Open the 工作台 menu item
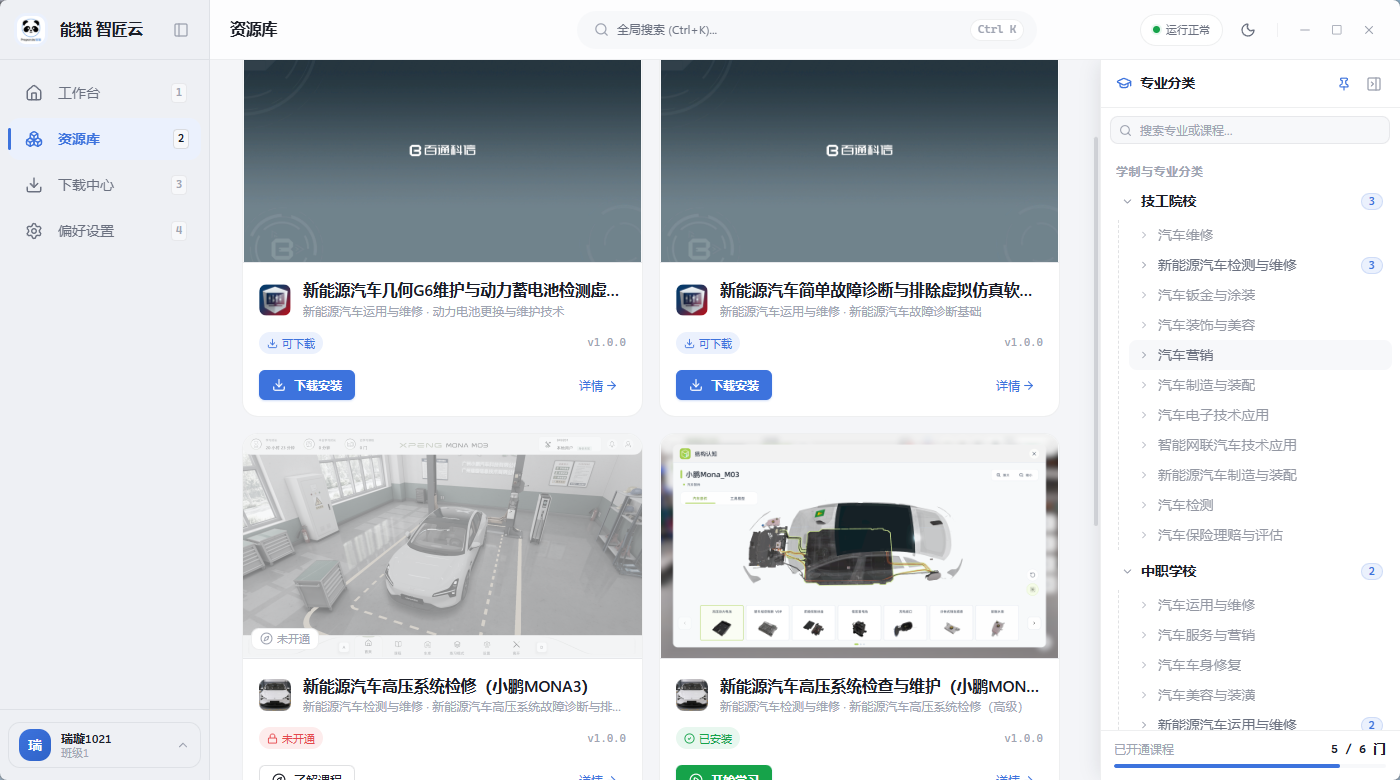This screenshot has height=780, width=1400. pos(105,93)
